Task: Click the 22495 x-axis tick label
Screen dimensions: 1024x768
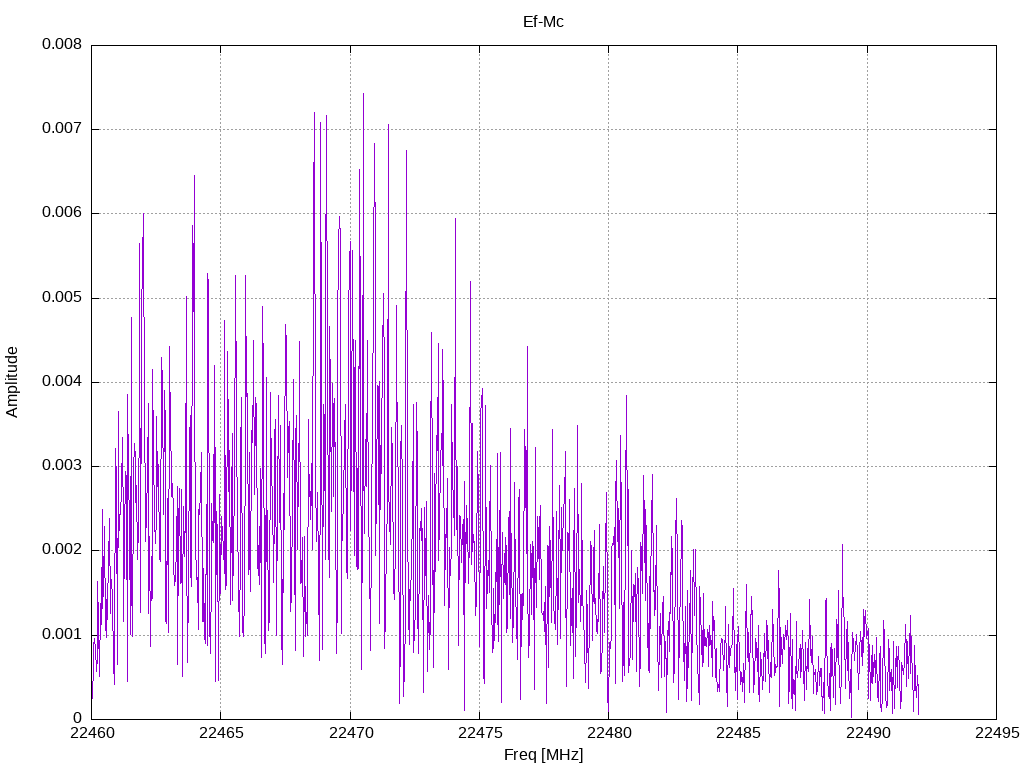Action: pyautogui.click(x=997, y=733)
